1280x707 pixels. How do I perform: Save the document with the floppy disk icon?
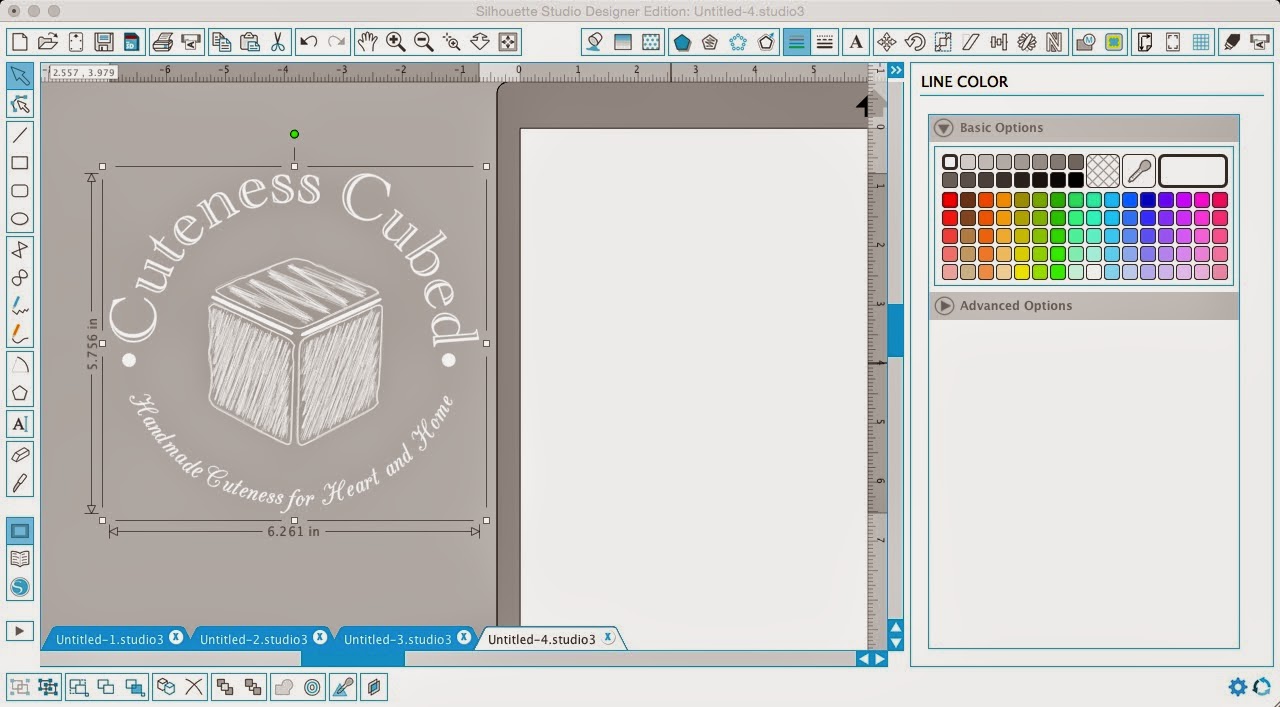click(103, 42)
